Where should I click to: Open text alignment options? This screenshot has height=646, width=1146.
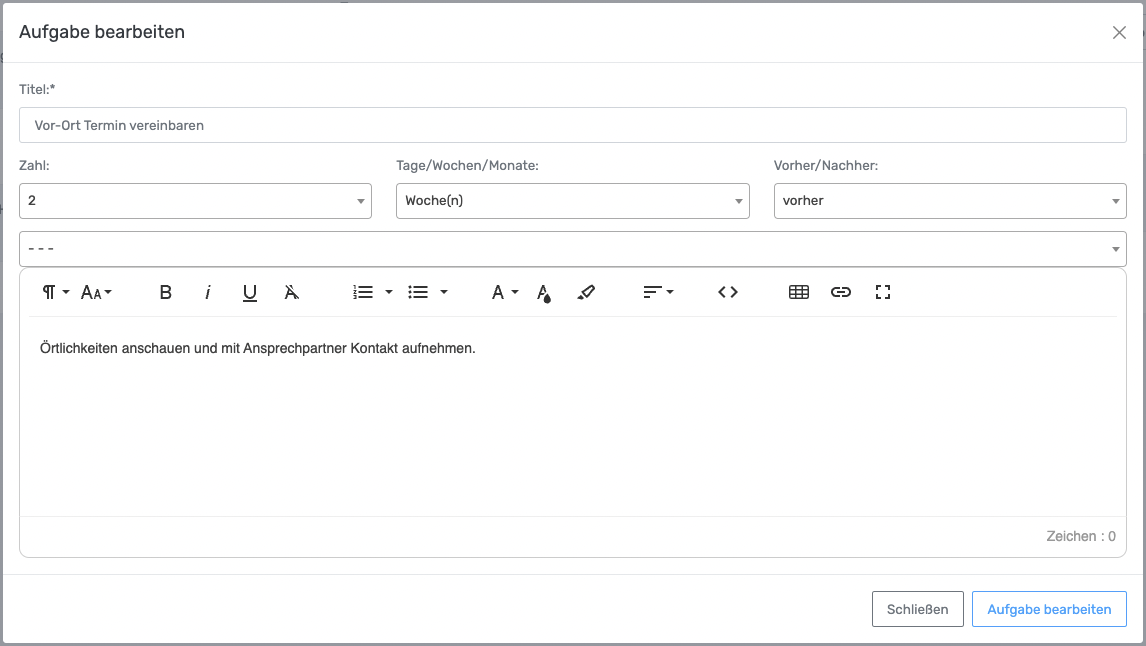click(x=657, y=292)
